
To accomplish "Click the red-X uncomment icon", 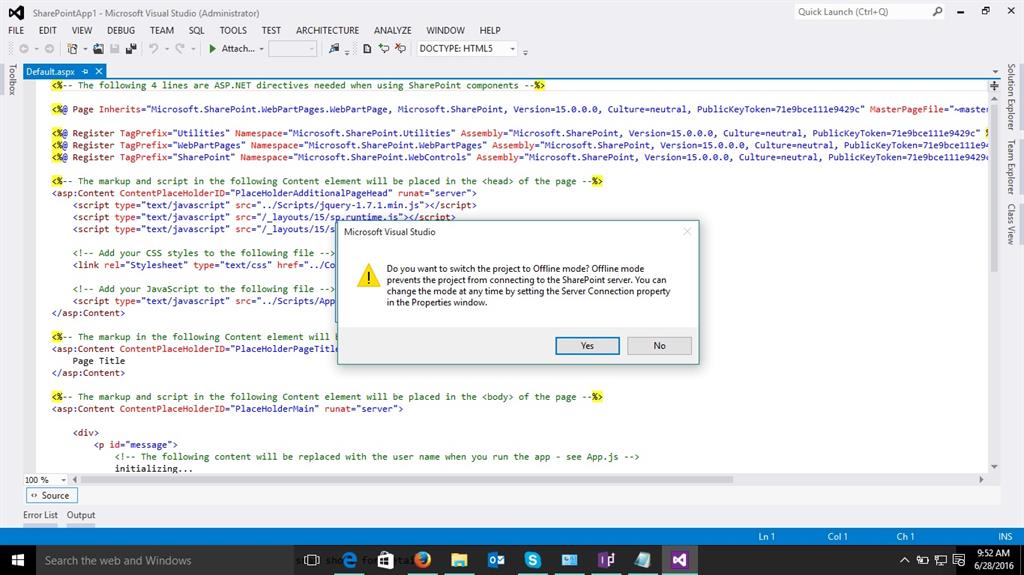I will pyautogui.click(x=400, y=48).
